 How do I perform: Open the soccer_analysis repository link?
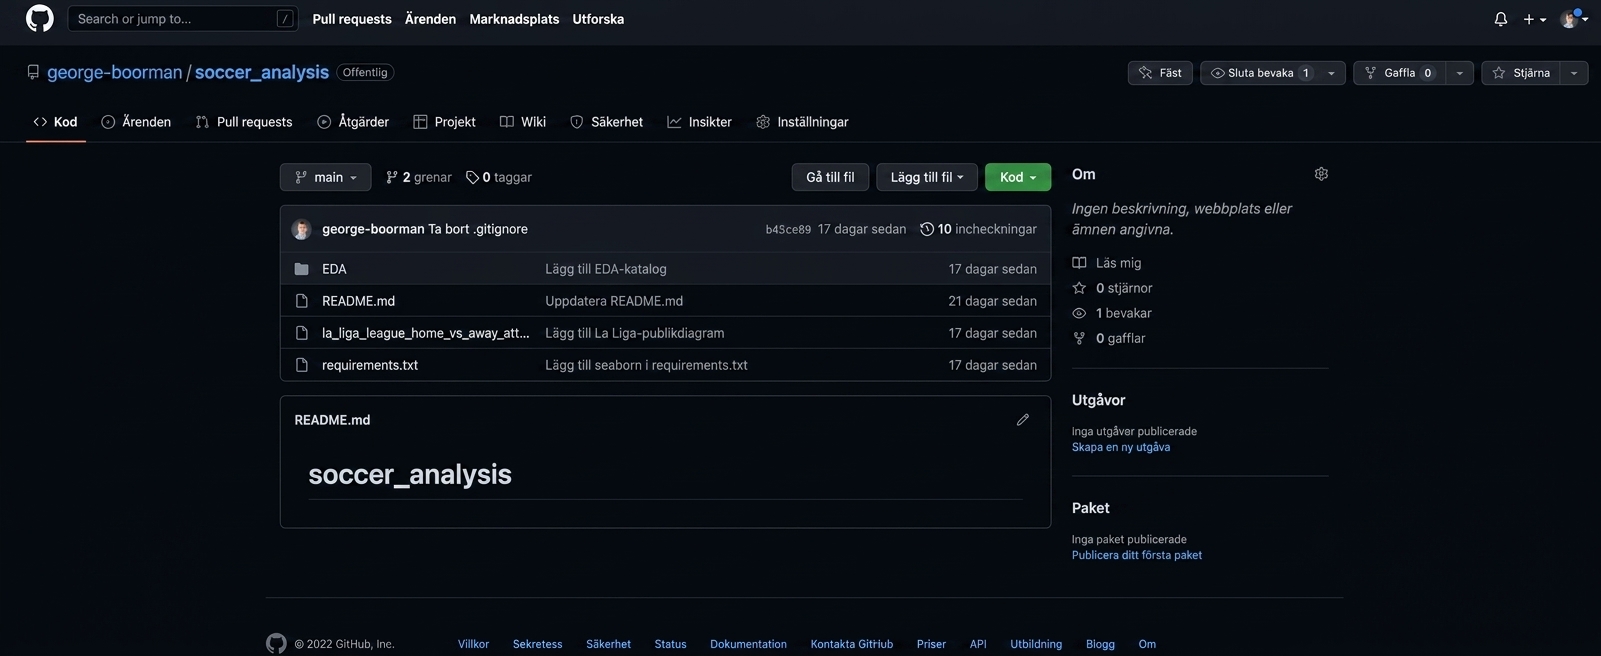262,72
